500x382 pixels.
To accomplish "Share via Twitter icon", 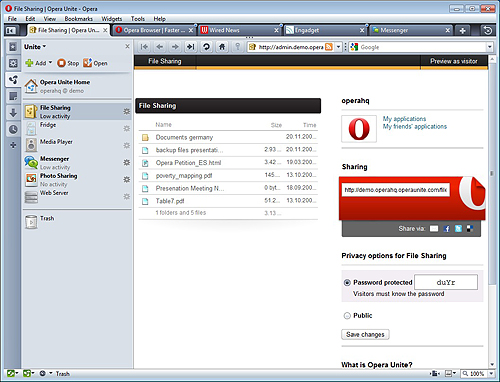I will pos(458,229).
